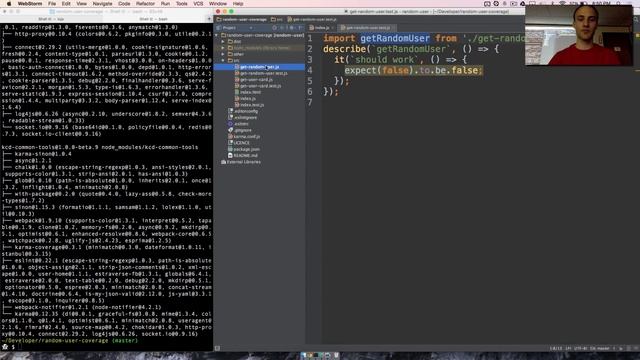This screenshot has width=640, height=360.
Task: Select index.js in project tree
Action: tap(248, 98)
